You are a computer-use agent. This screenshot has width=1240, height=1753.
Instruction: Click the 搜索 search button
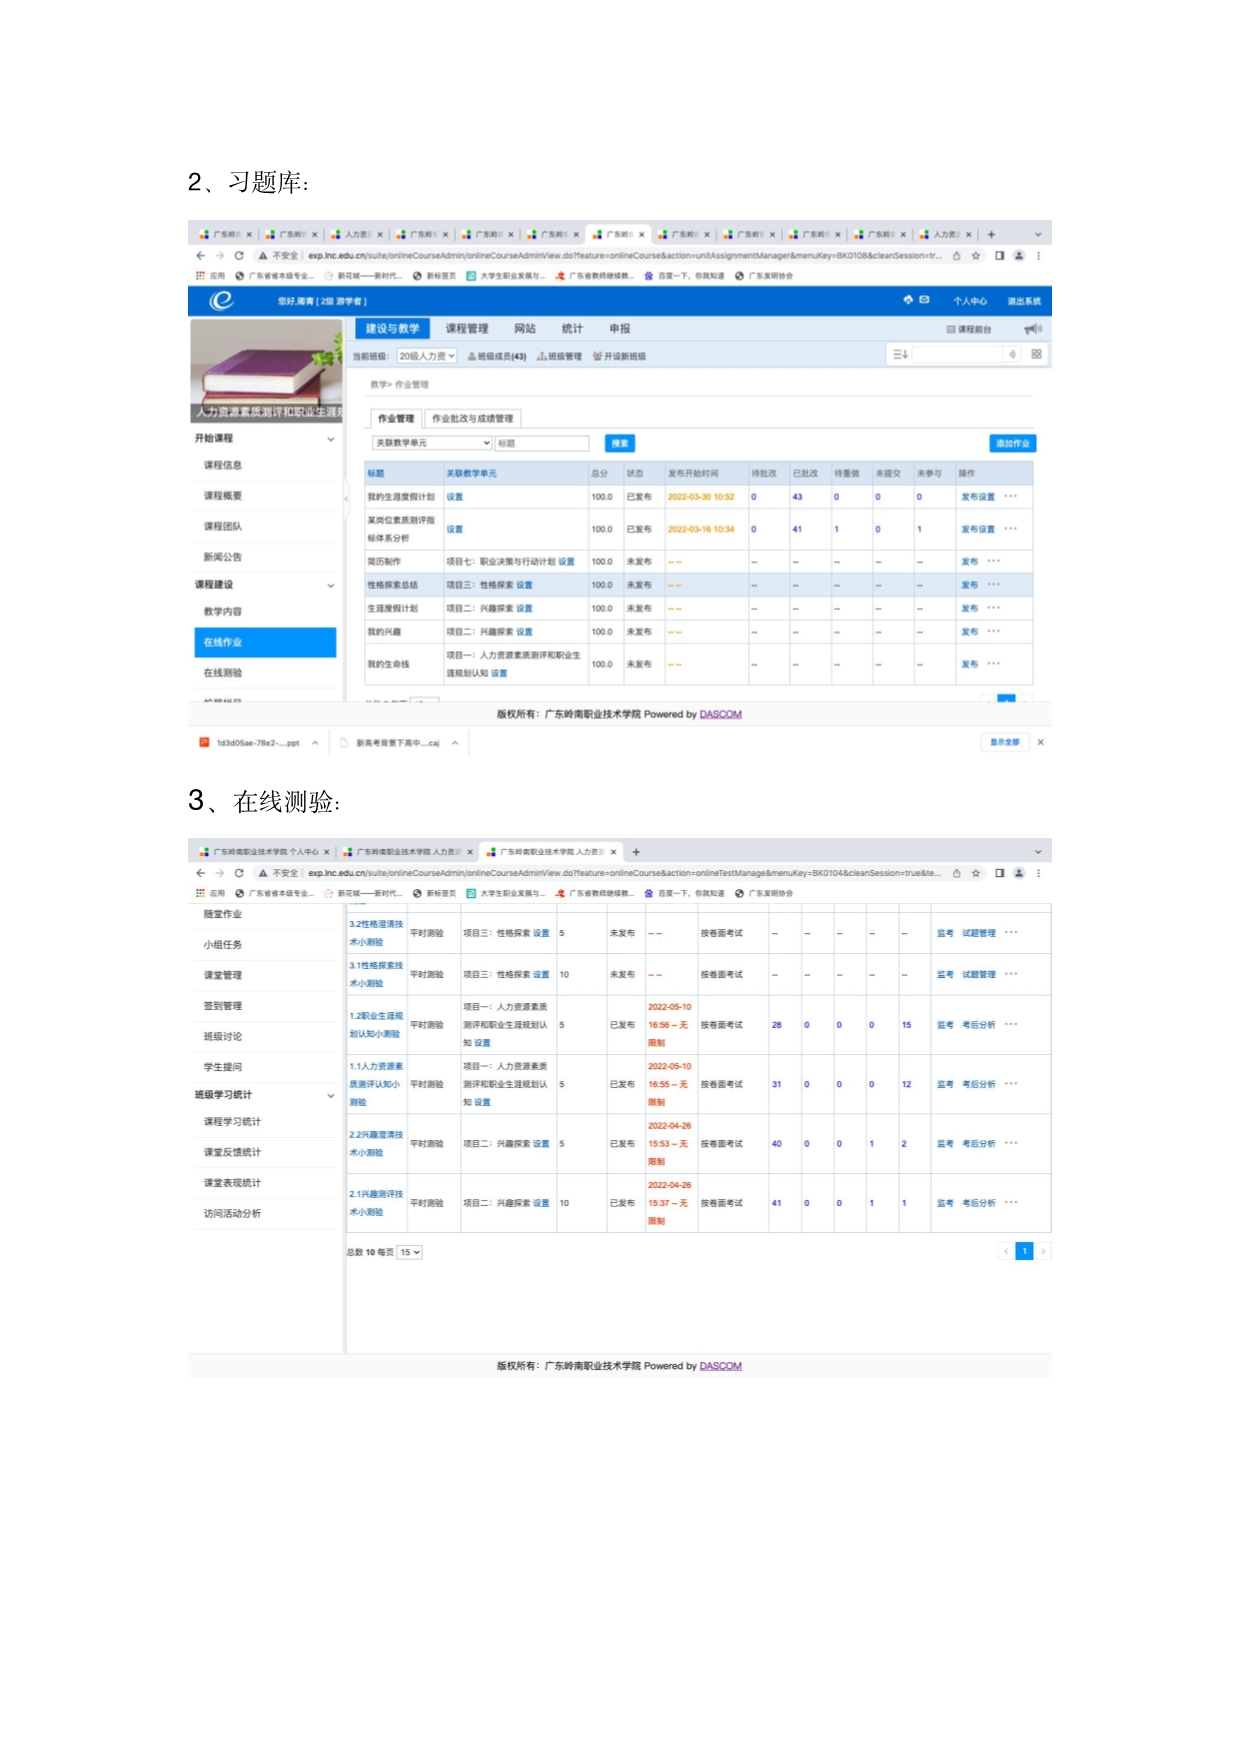pos(620,443)
